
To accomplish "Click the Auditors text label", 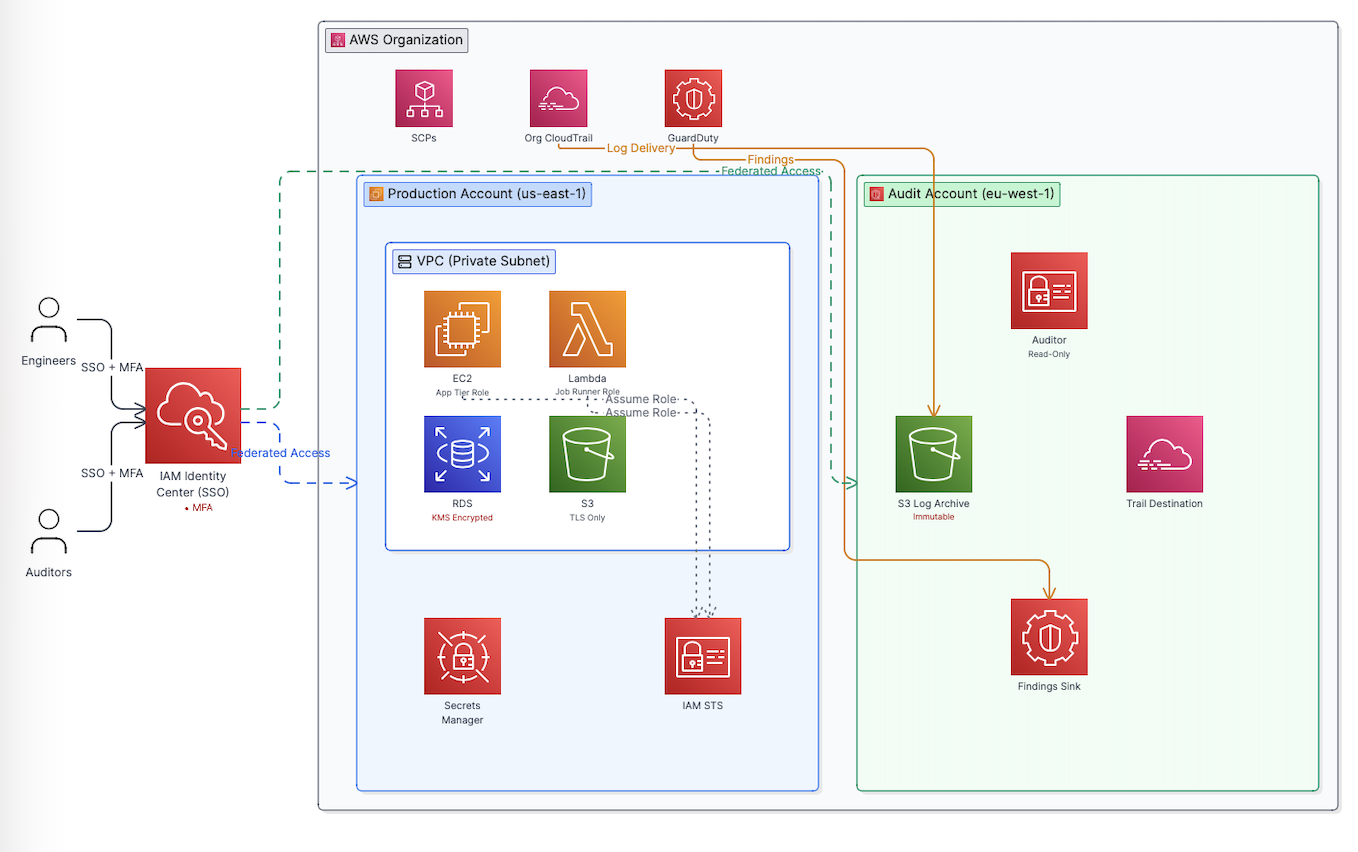I will [x=49, y=573].
